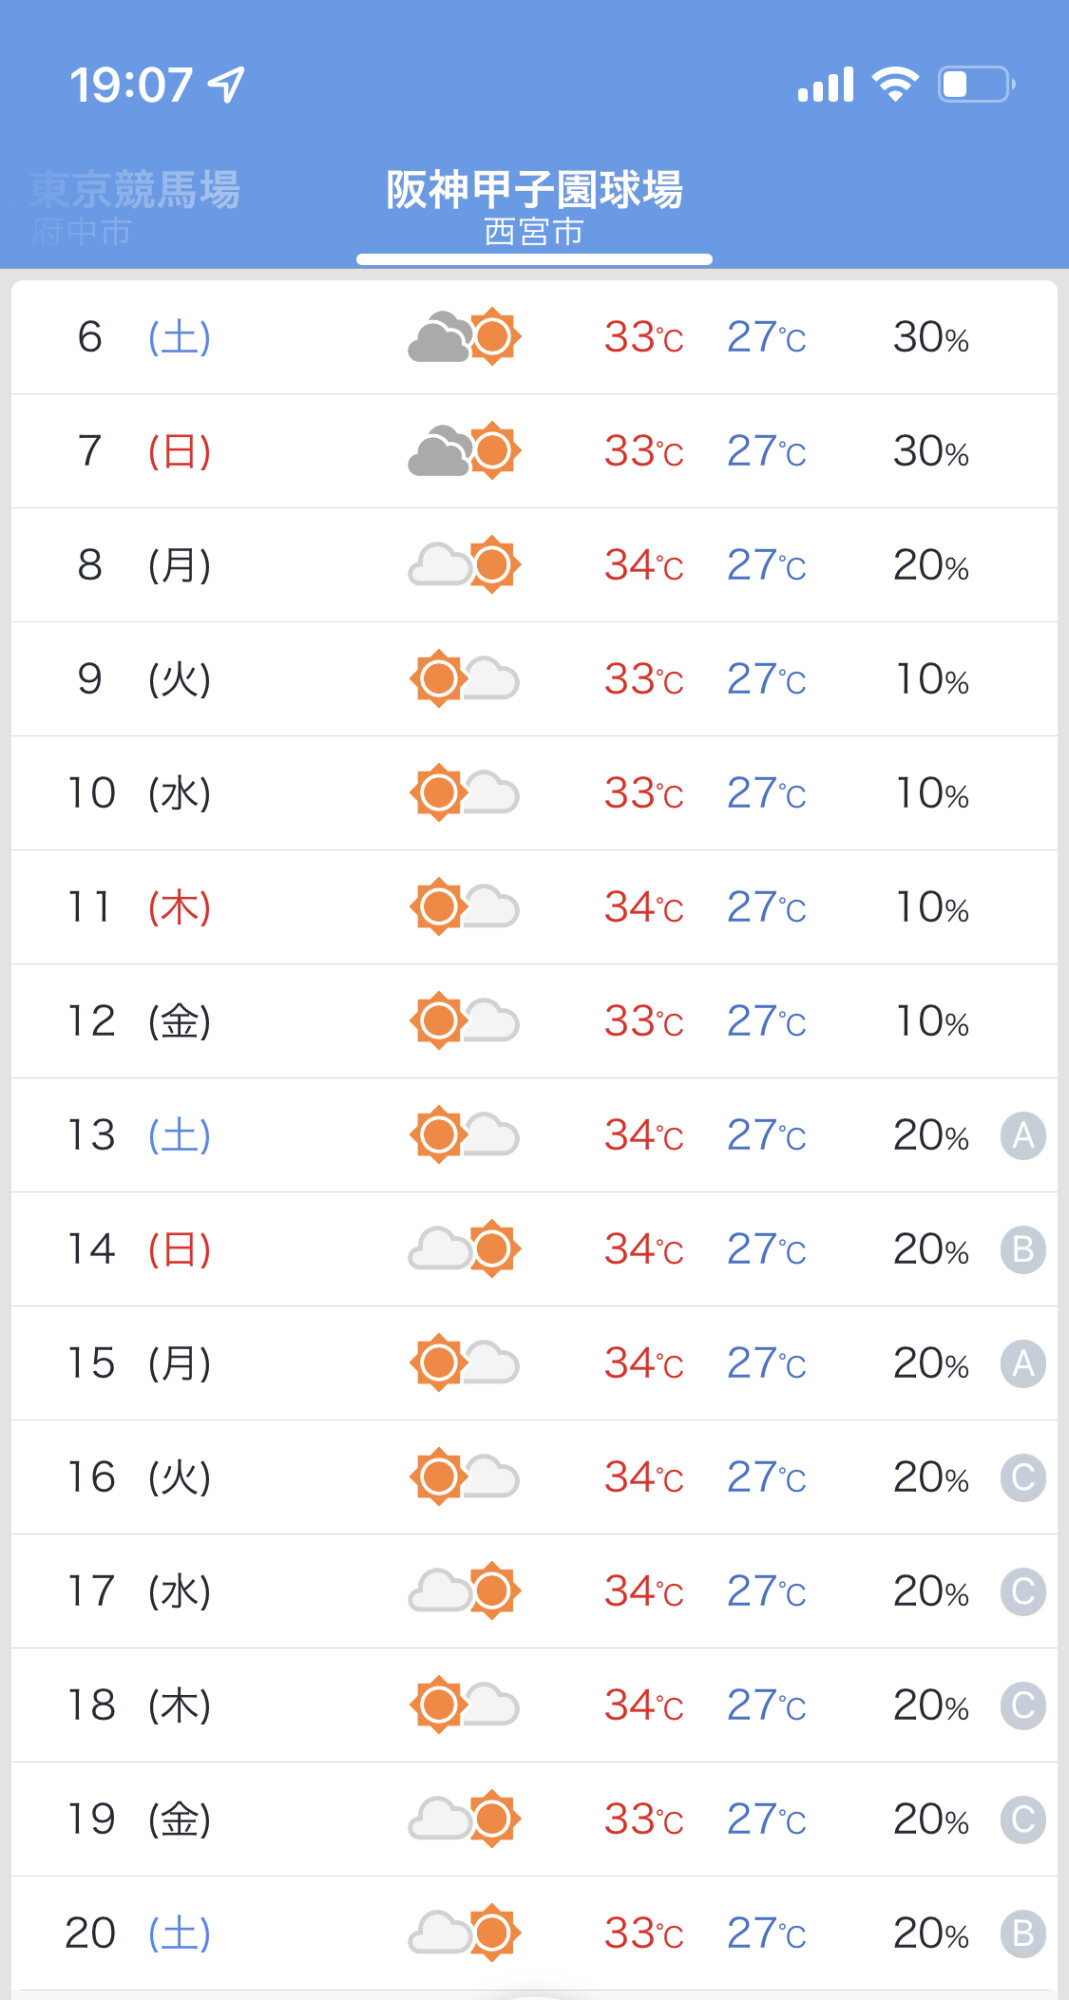Tap the 27°C low on the 12th
This screenshot has width=1069, height=2000.
coord(766,1021)
